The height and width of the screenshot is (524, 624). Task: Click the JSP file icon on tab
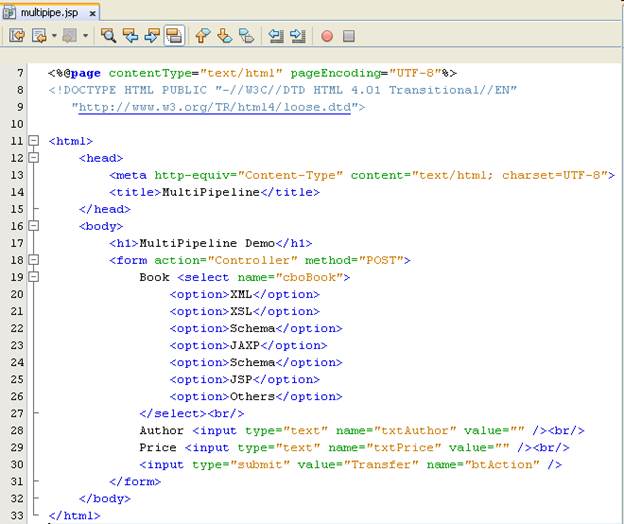click(x=10, y=13)
